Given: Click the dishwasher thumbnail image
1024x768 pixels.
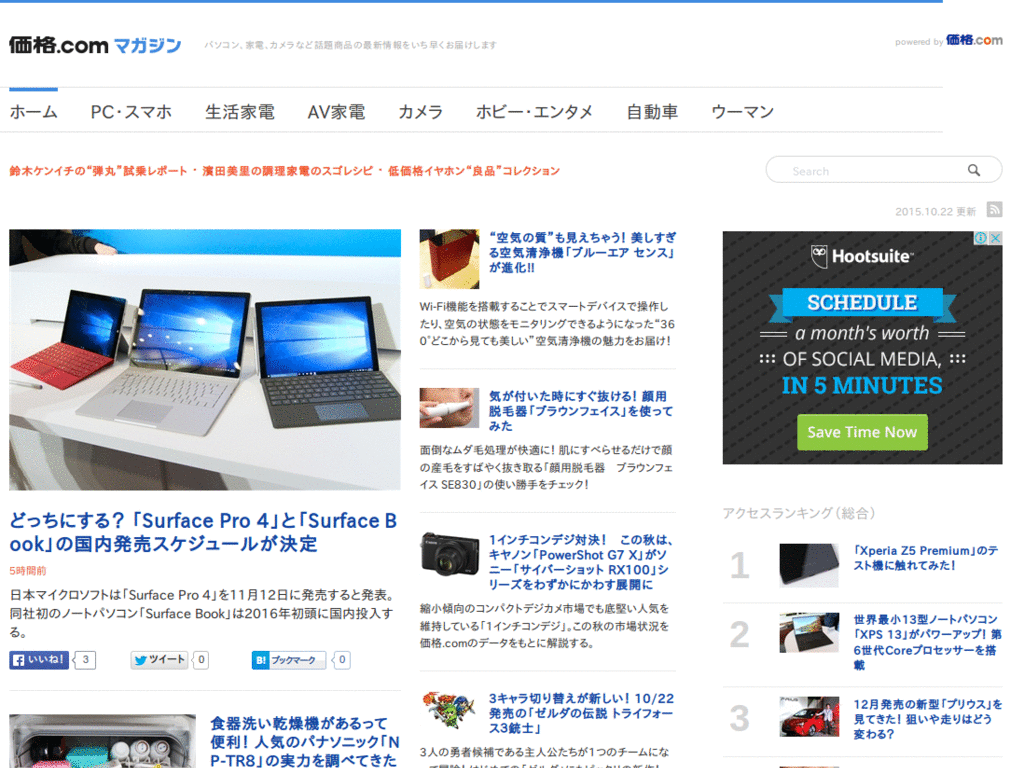Looking at the screenshot, I should click(x=103, y=741).
